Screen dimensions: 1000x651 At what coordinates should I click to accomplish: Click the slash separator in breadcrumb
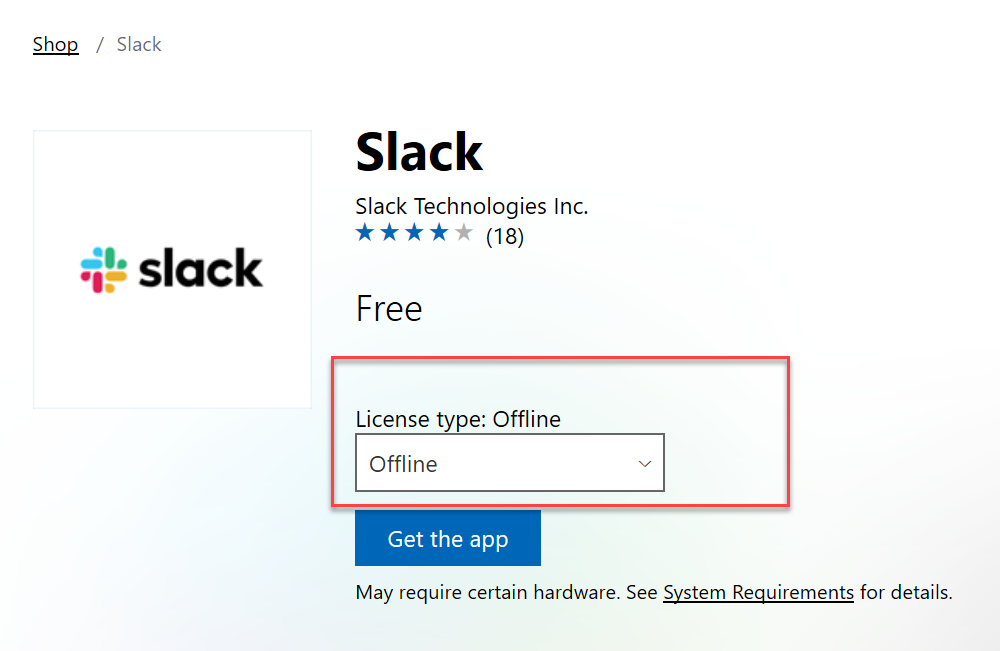click(x=99, y=45)
